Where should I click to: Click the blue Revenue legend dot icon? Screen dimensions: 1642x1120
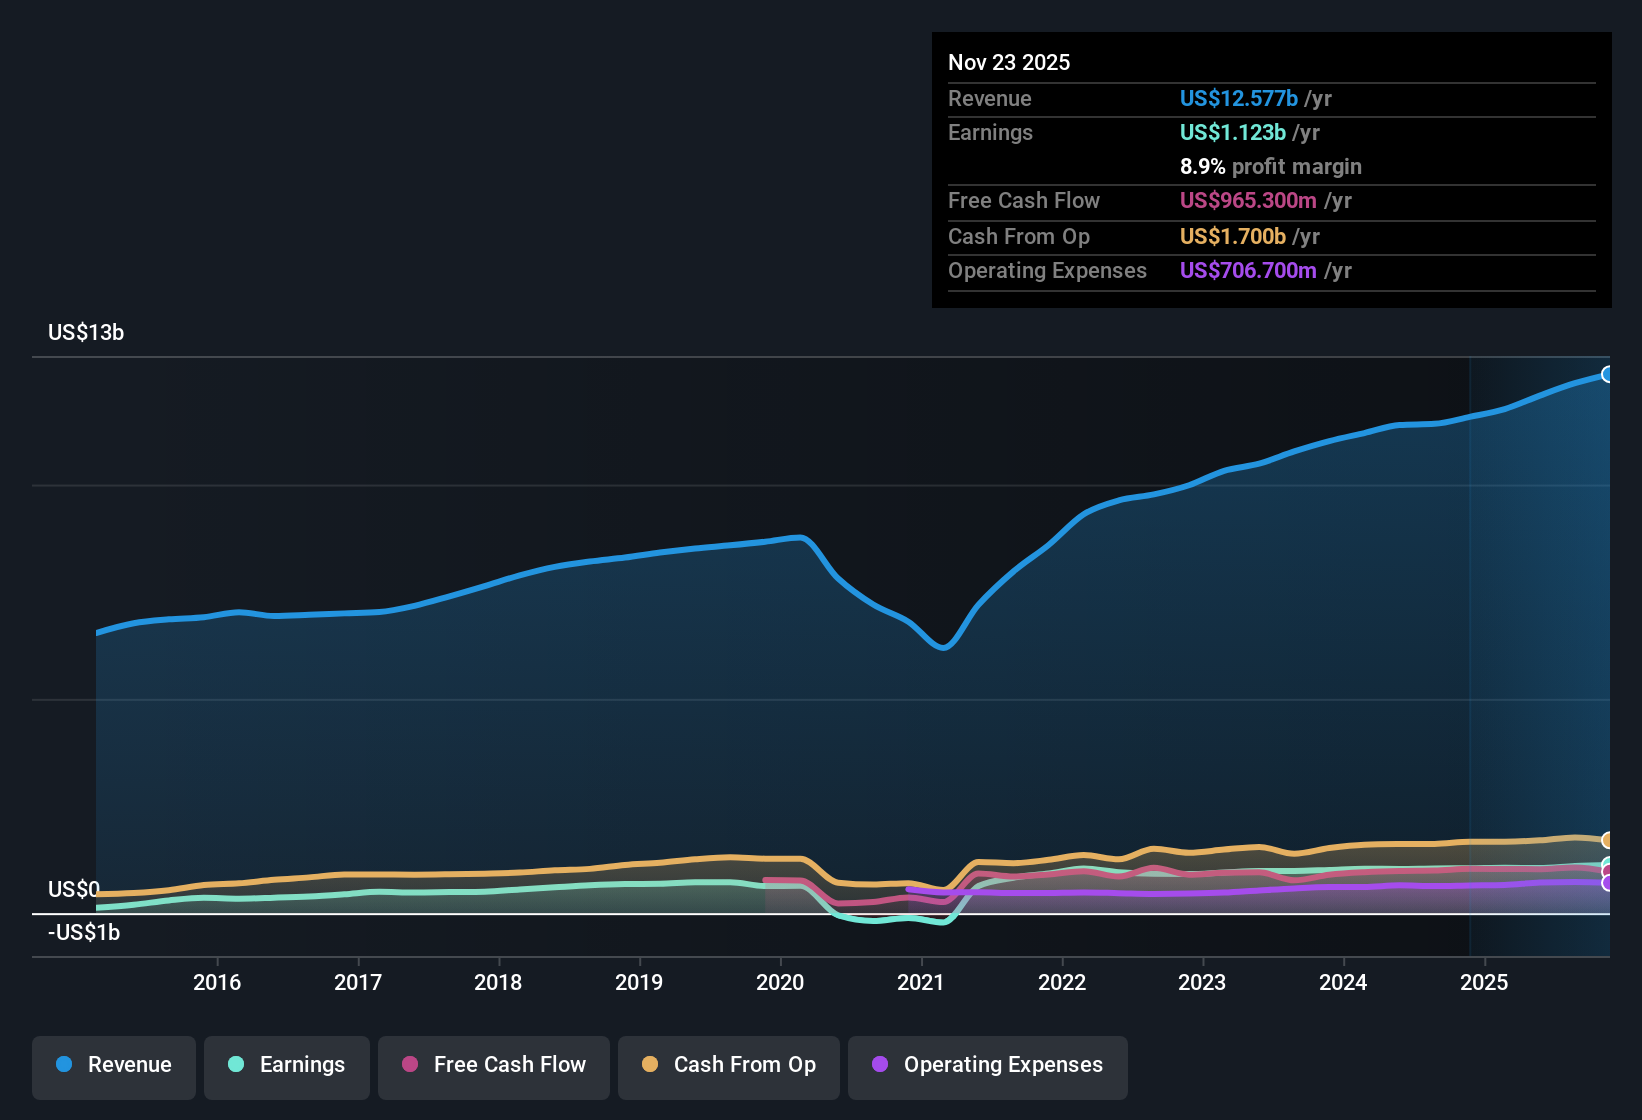pyautogui.click(x=63, y=1065)
